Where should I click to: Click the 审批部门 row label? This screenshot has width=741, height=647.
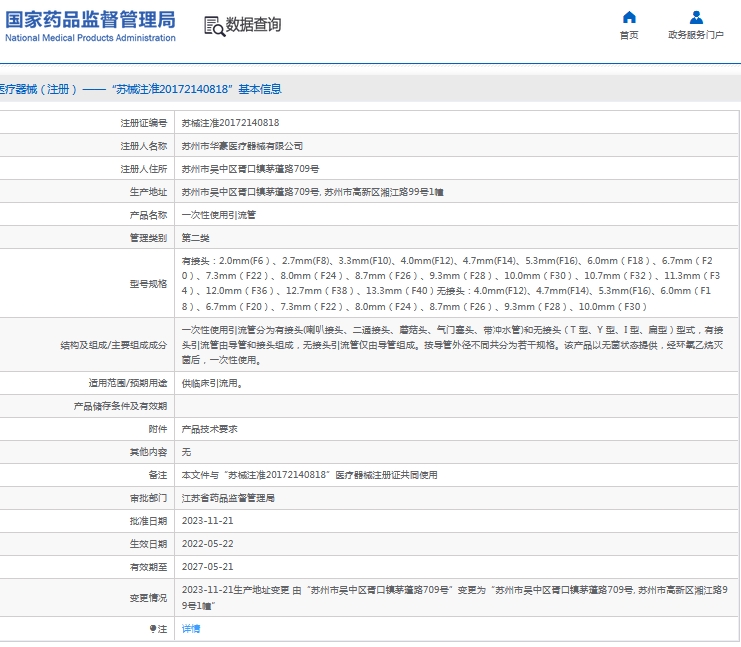point(148,498)
